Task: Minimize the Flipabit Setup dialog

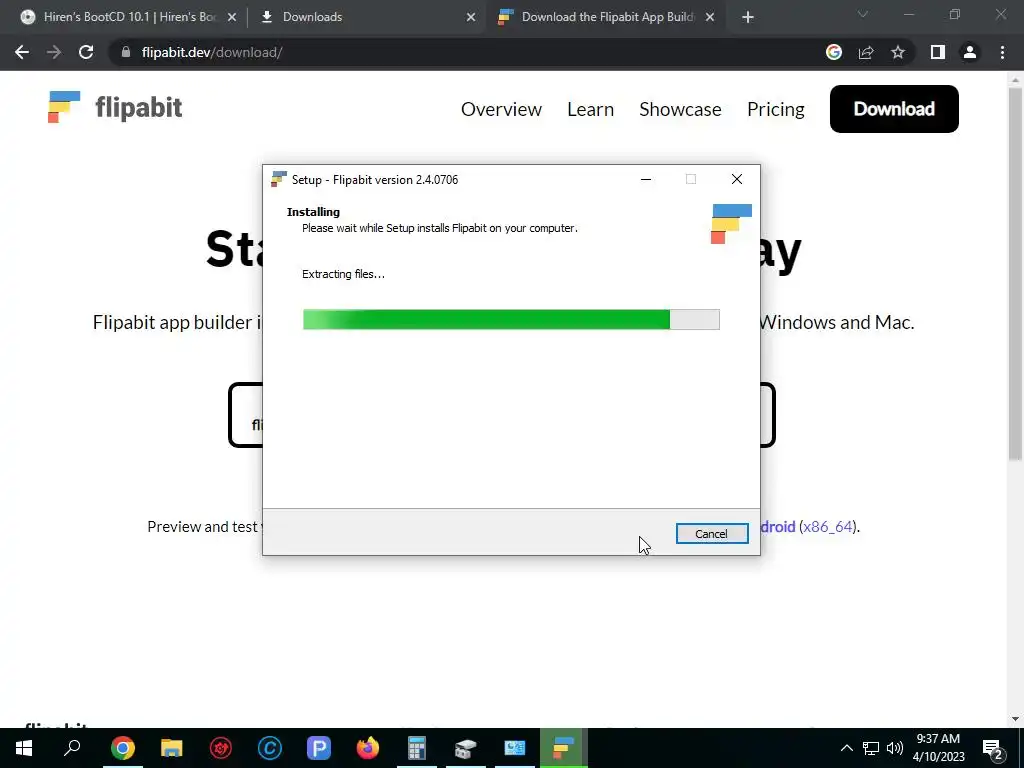Action: click(646, 179)
